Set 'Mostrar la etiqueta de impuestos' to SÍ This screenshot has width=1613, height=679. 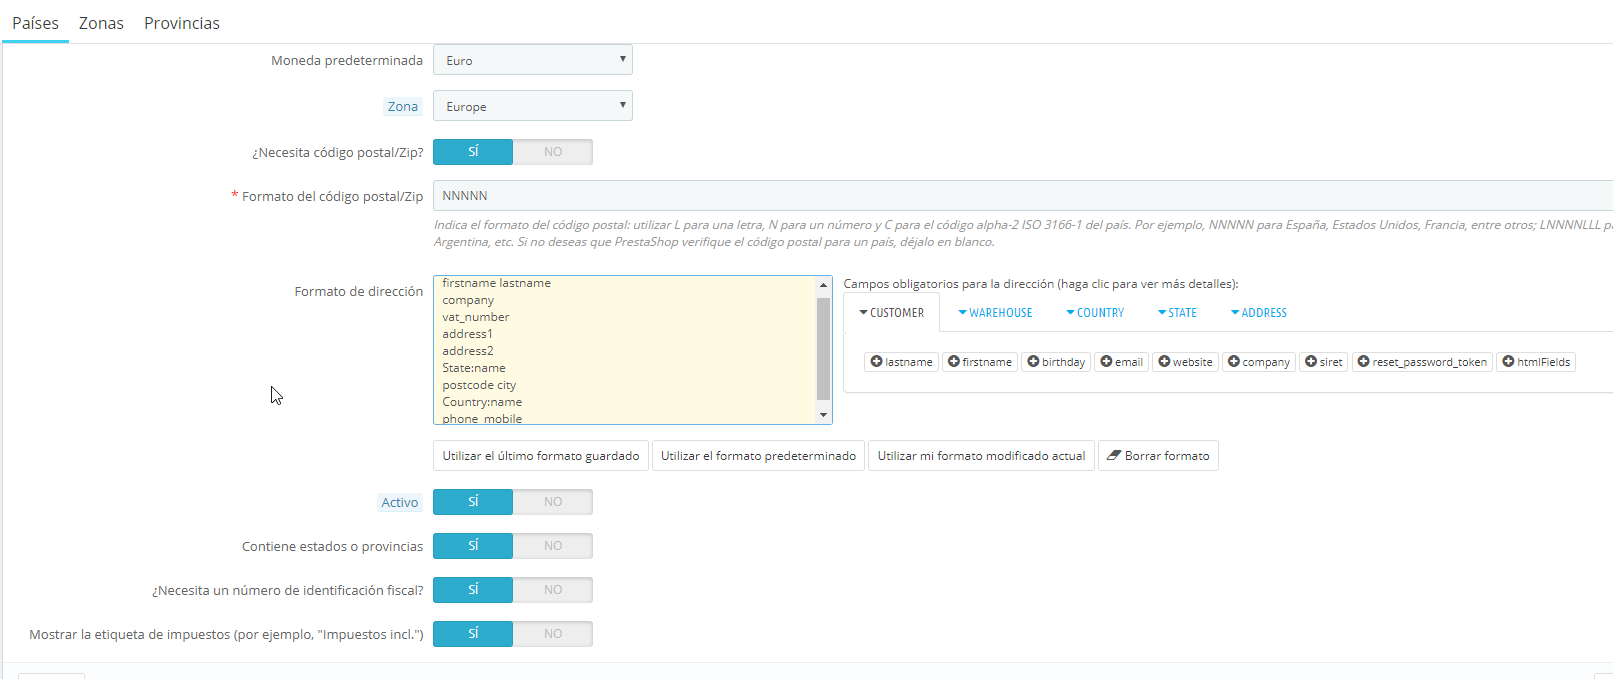(473, 634)
